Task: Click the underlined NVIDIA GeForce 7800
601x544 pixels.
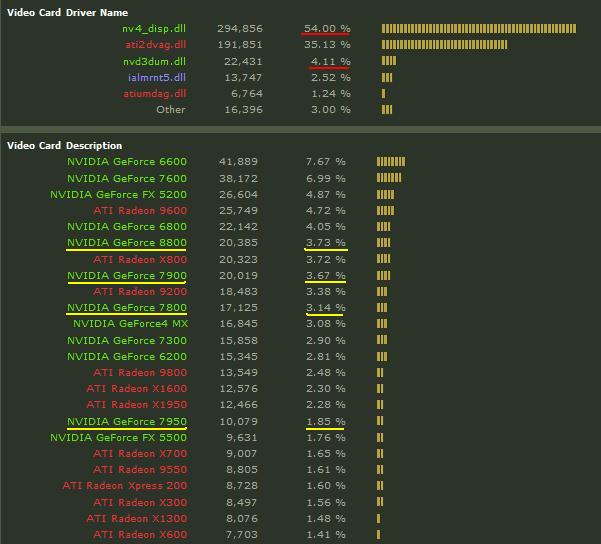Action: 127,308
